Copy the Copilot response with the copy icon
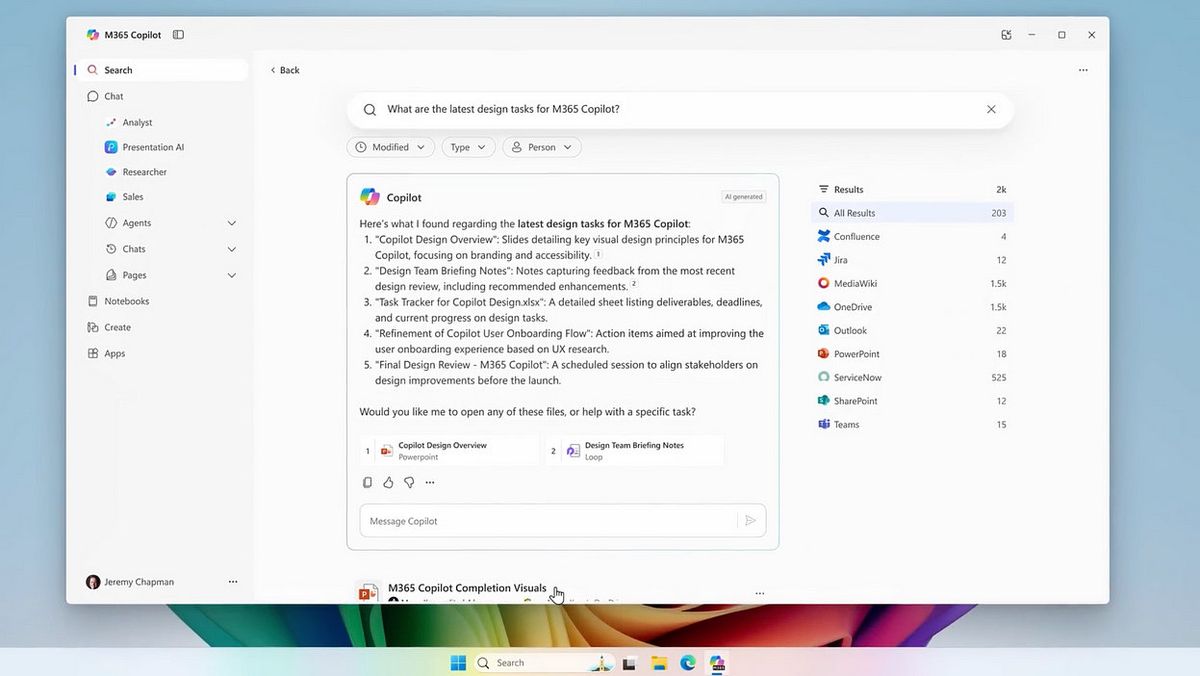The width and height of the screenshot is (1200, 676). pyautogui.click(x=367, y=482)
